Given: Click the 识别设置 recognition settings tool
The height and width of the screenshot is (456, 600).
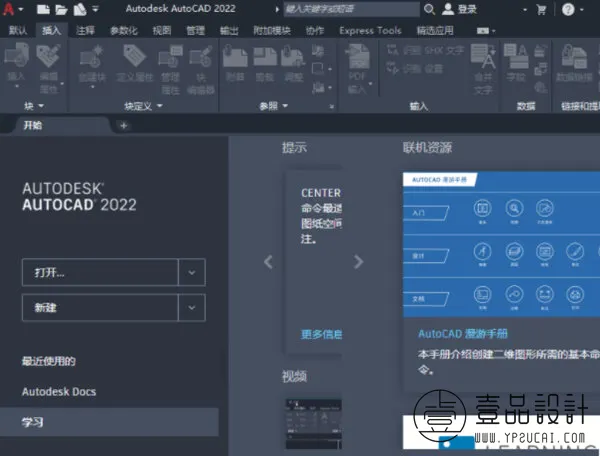Looking at the screenshot, I should (x=414, y=69).
